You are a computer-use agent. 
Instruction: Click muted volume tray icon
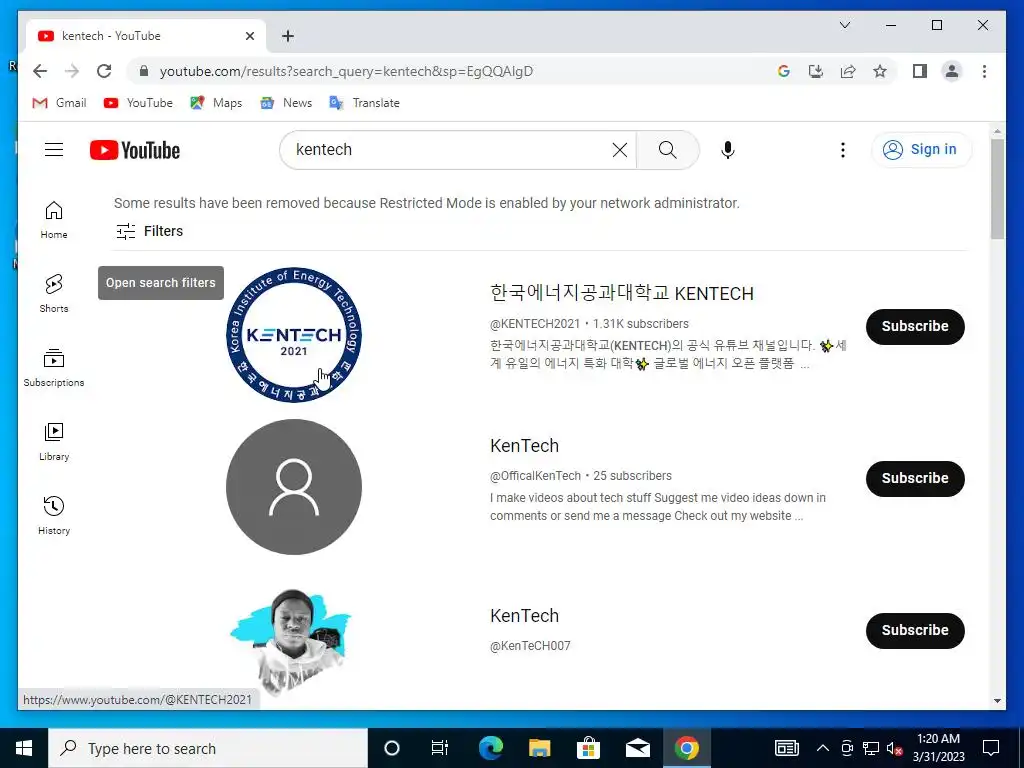point(894,748)
